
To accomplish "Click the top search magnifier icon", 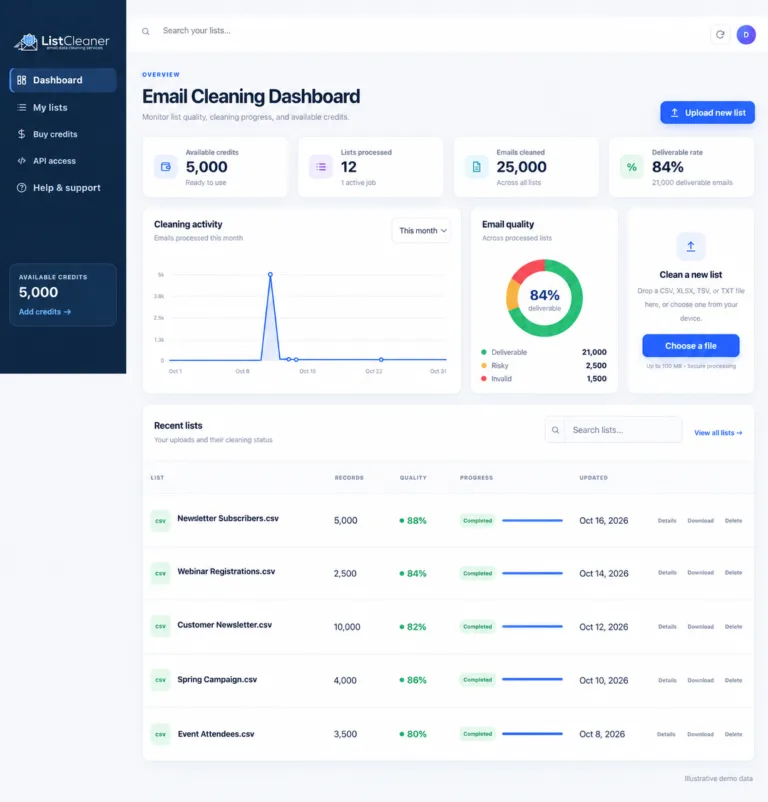I will (146, 31).
